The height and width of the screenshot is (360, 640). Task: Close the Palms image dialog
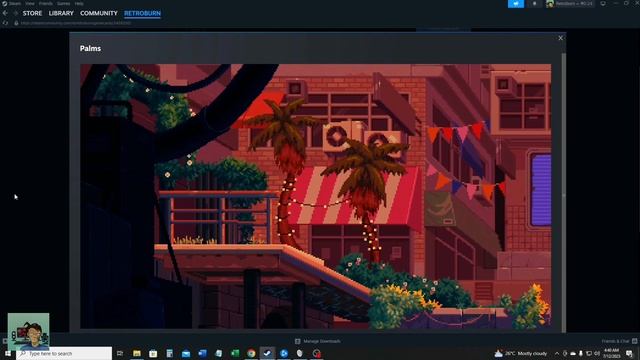coord(560,38)
